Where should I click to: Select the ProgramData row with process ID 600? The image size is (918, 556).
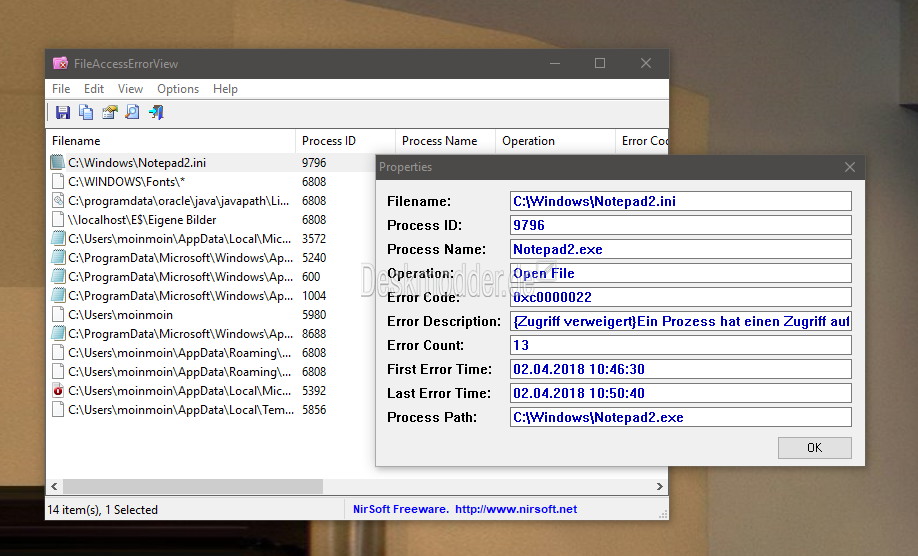point(211,277)
